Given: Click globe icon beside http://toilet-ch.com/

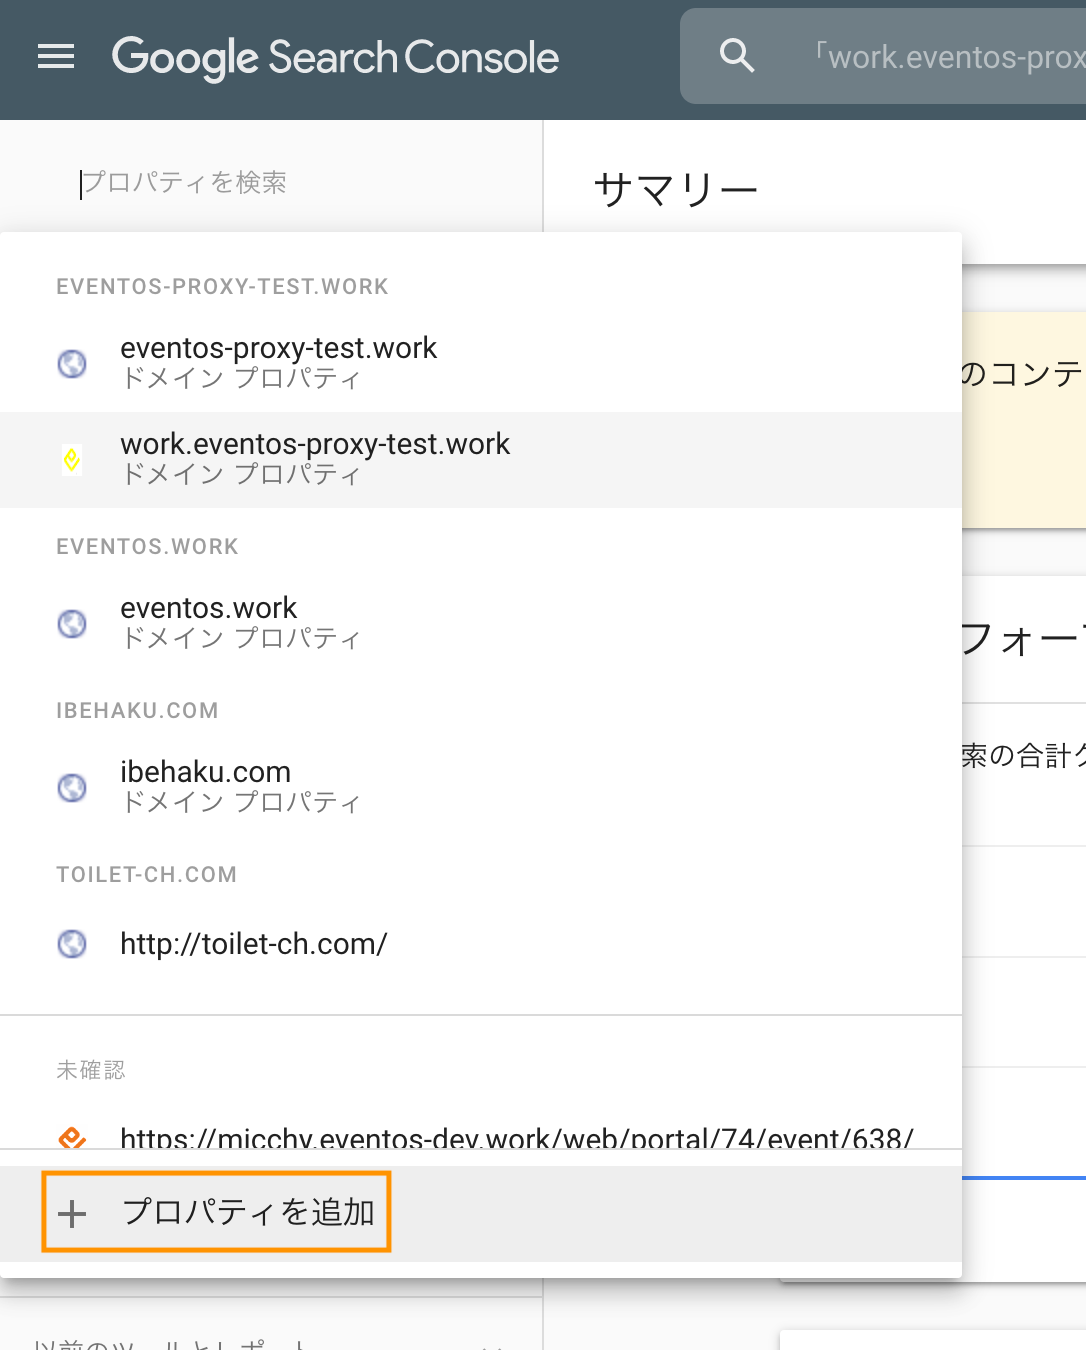Looking at the screenshot, I should tap(72, 943).
